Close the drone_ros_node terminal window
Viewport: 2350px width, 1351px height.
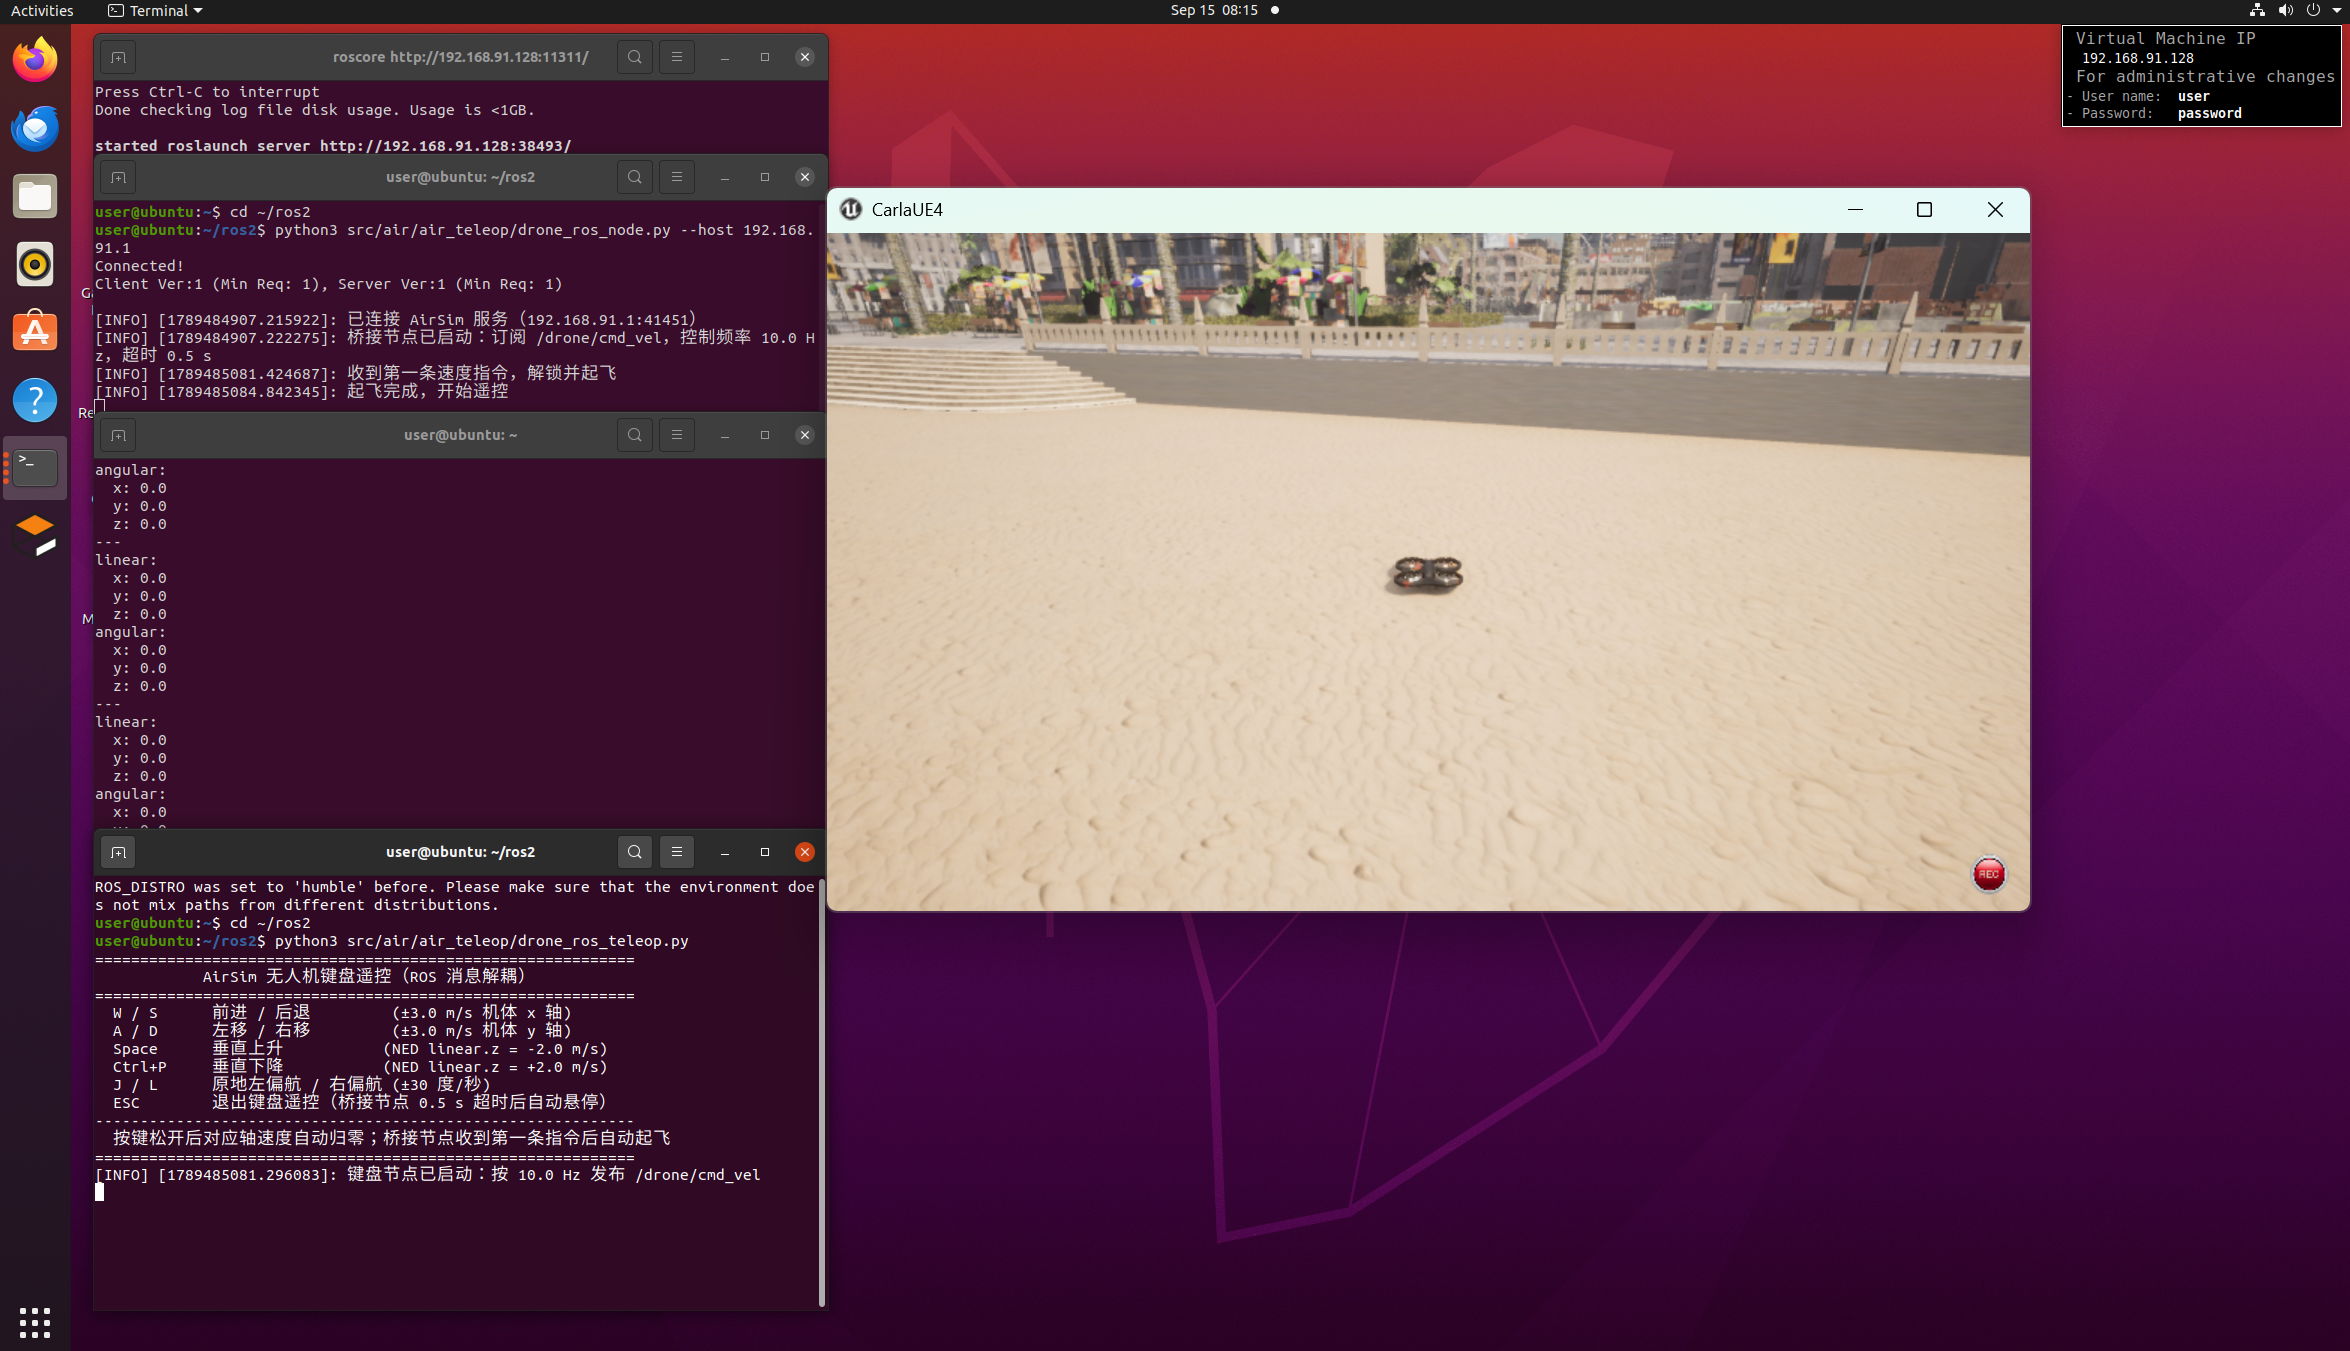(x=805, y=177)
